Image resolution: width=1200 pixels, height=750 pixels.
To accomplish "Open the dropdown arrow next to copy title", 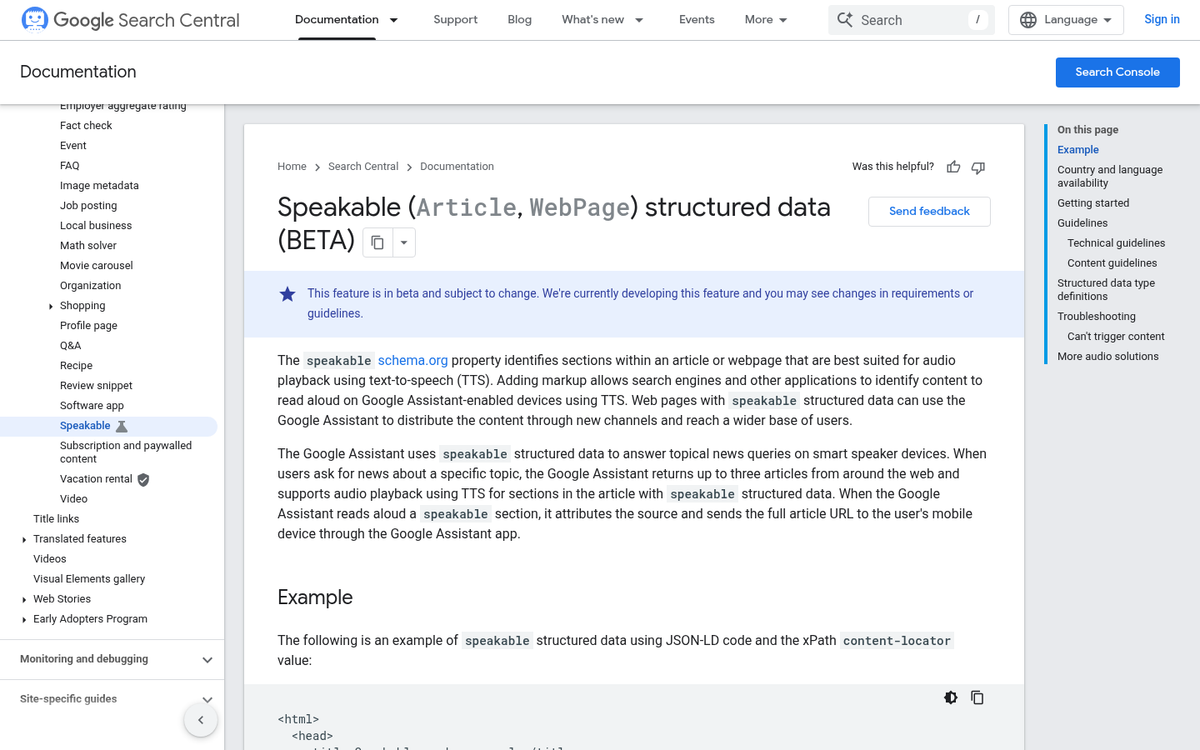I will [404, 242].
